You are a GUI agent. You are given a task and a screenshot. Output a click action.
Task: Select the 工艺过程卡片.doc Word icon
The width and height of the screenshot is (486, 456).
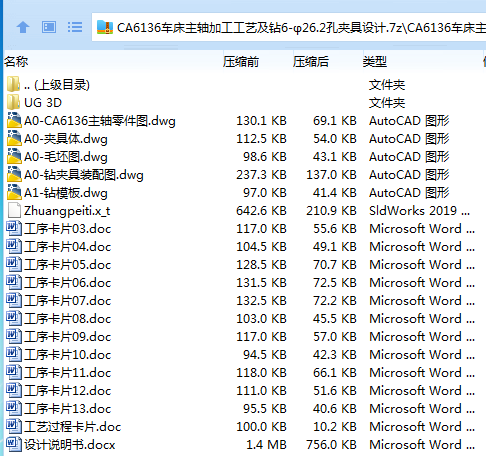coord(14,426)
